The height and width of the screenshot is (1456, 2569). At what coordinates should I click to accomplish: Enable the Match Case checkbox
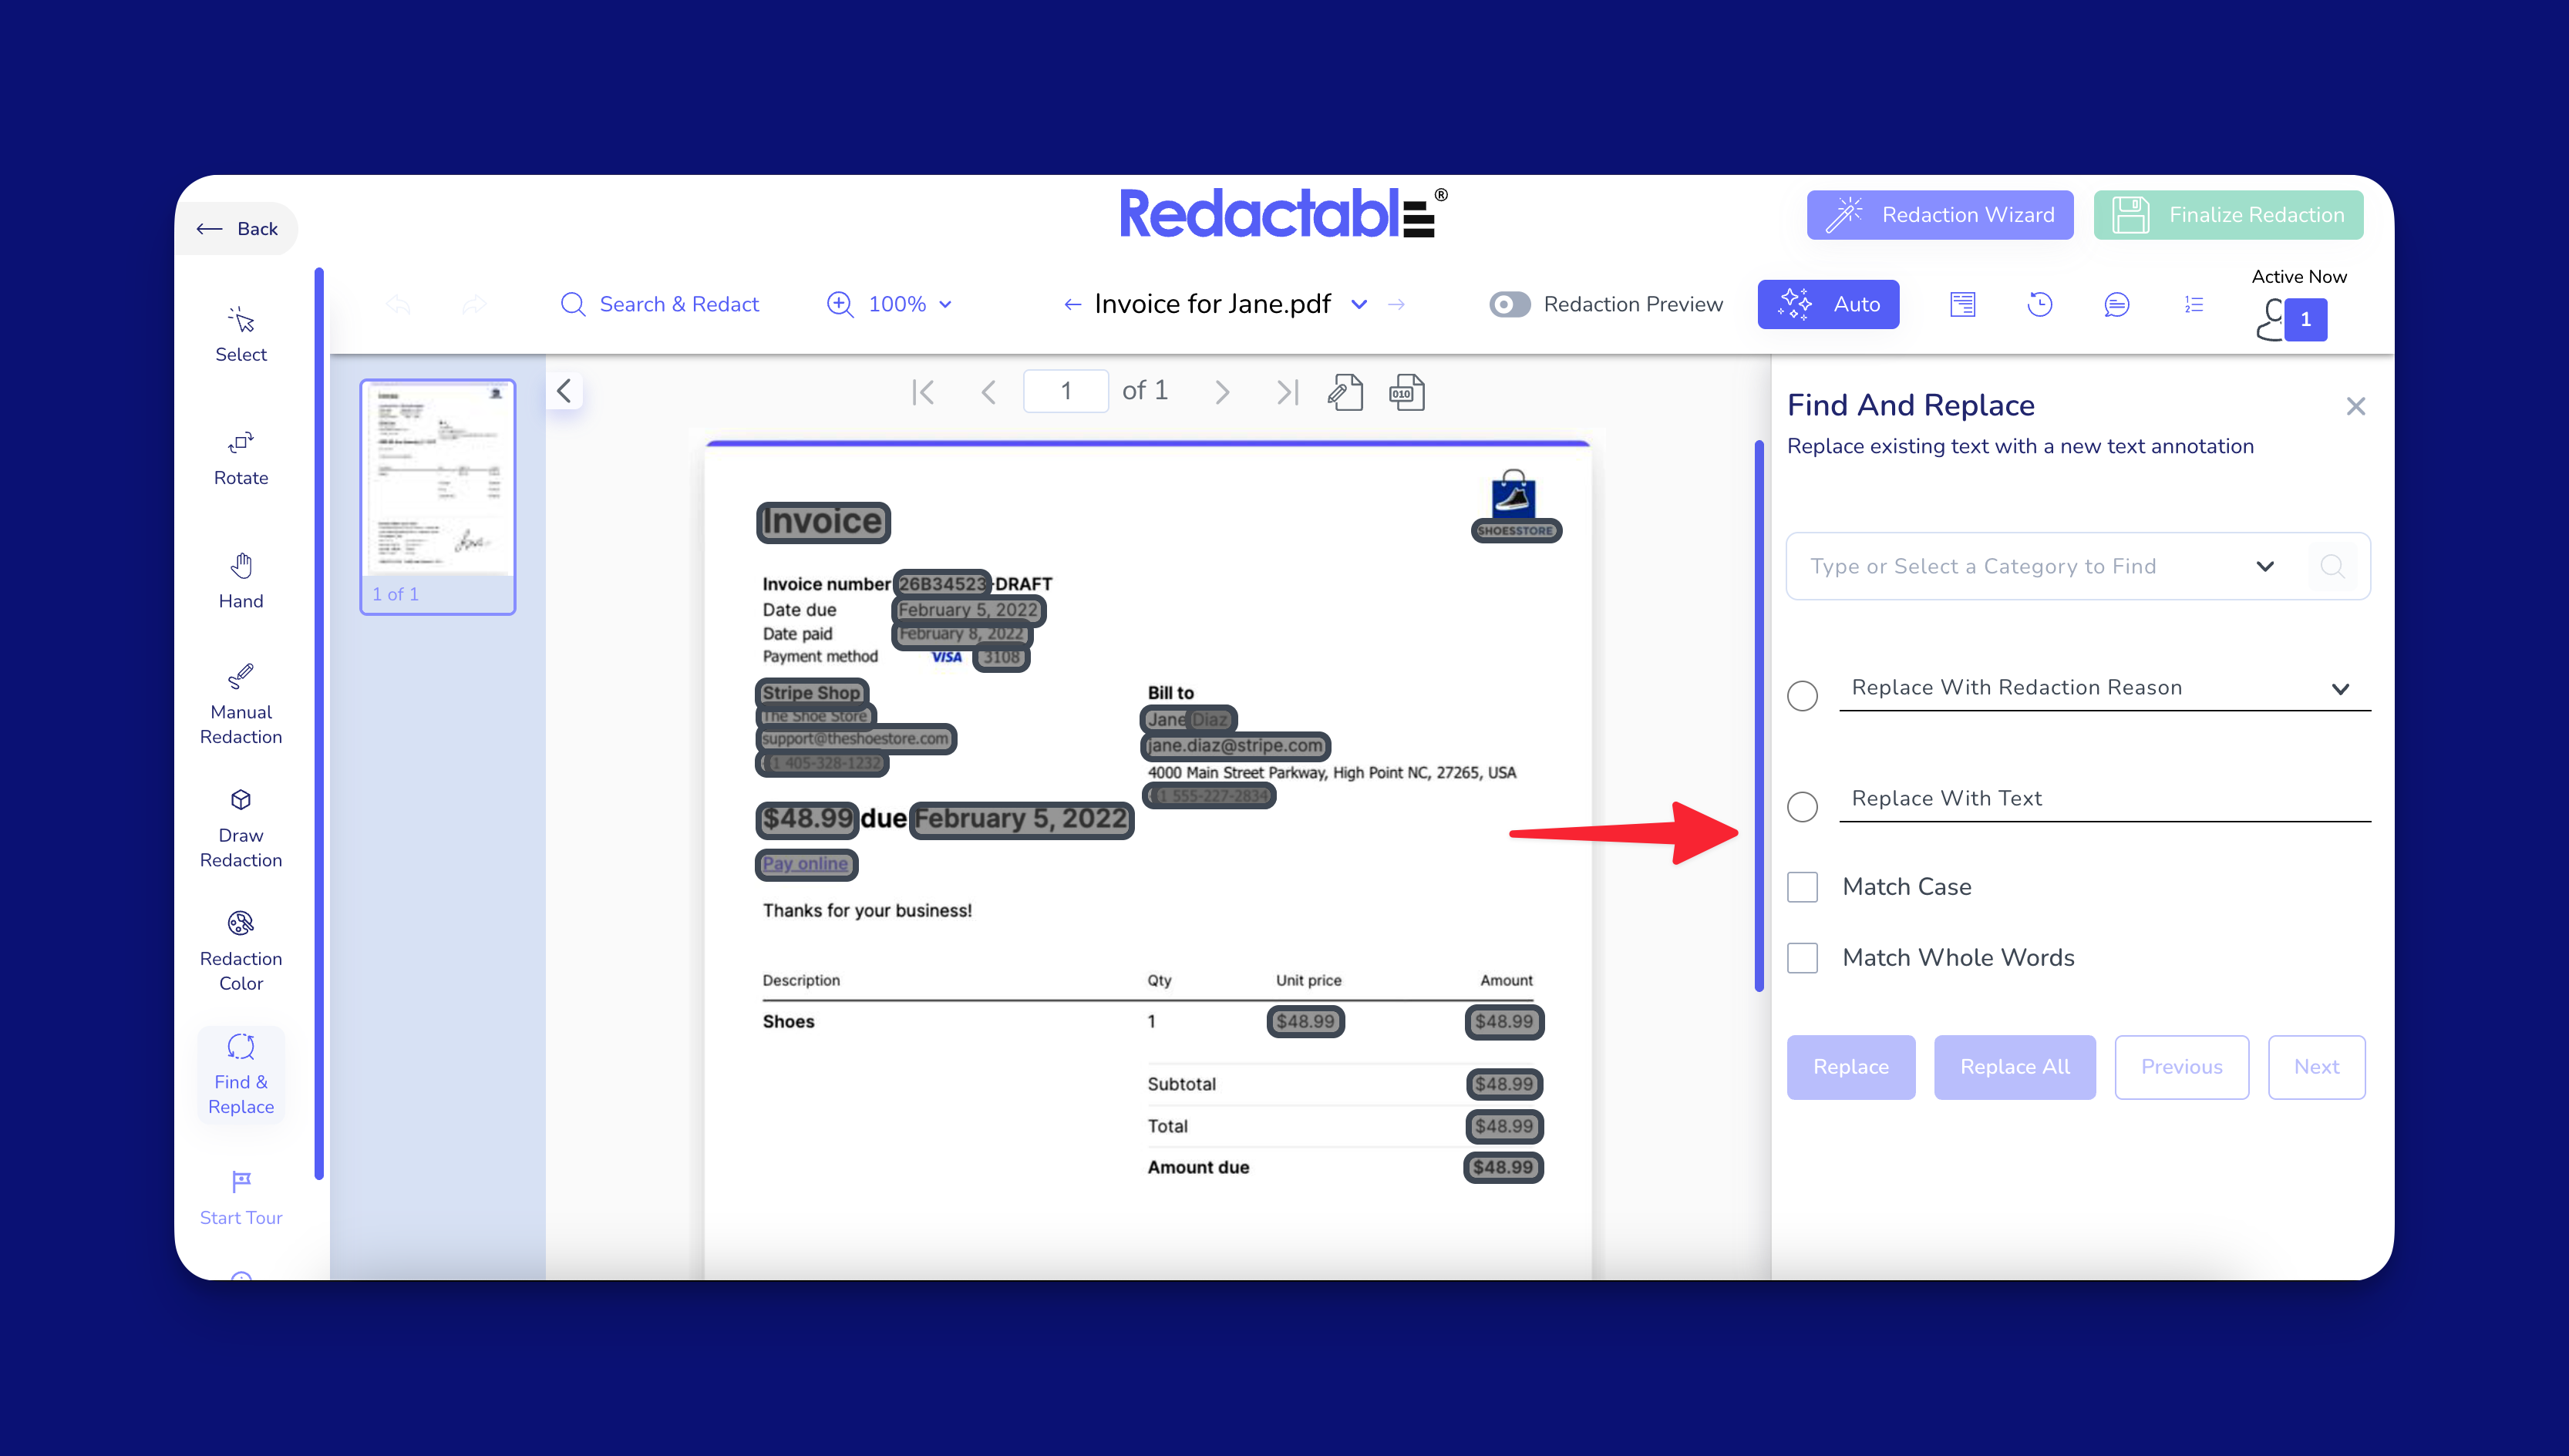(1802, 887)
